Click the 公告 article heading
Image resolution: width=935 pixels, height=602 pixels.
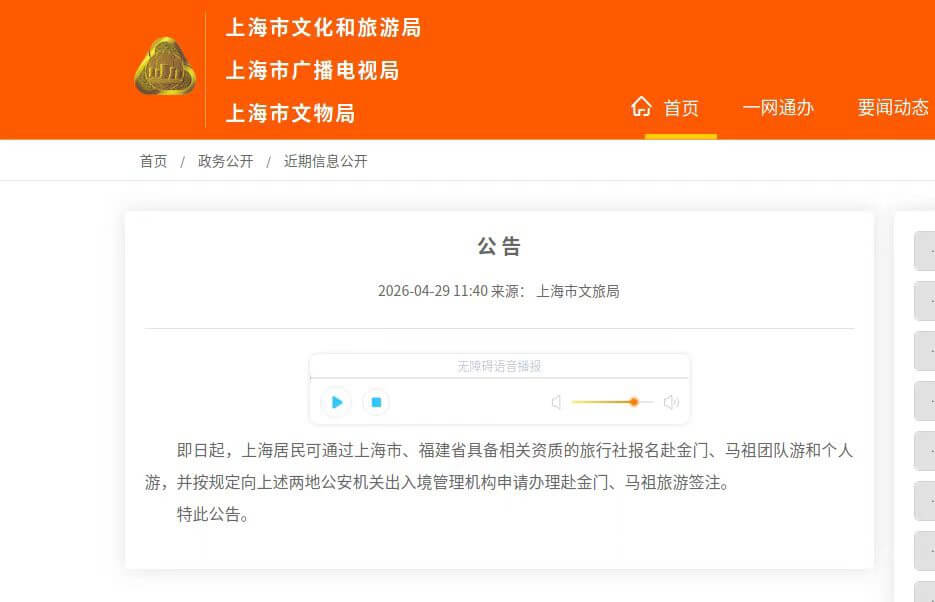(x=499, y=246)
